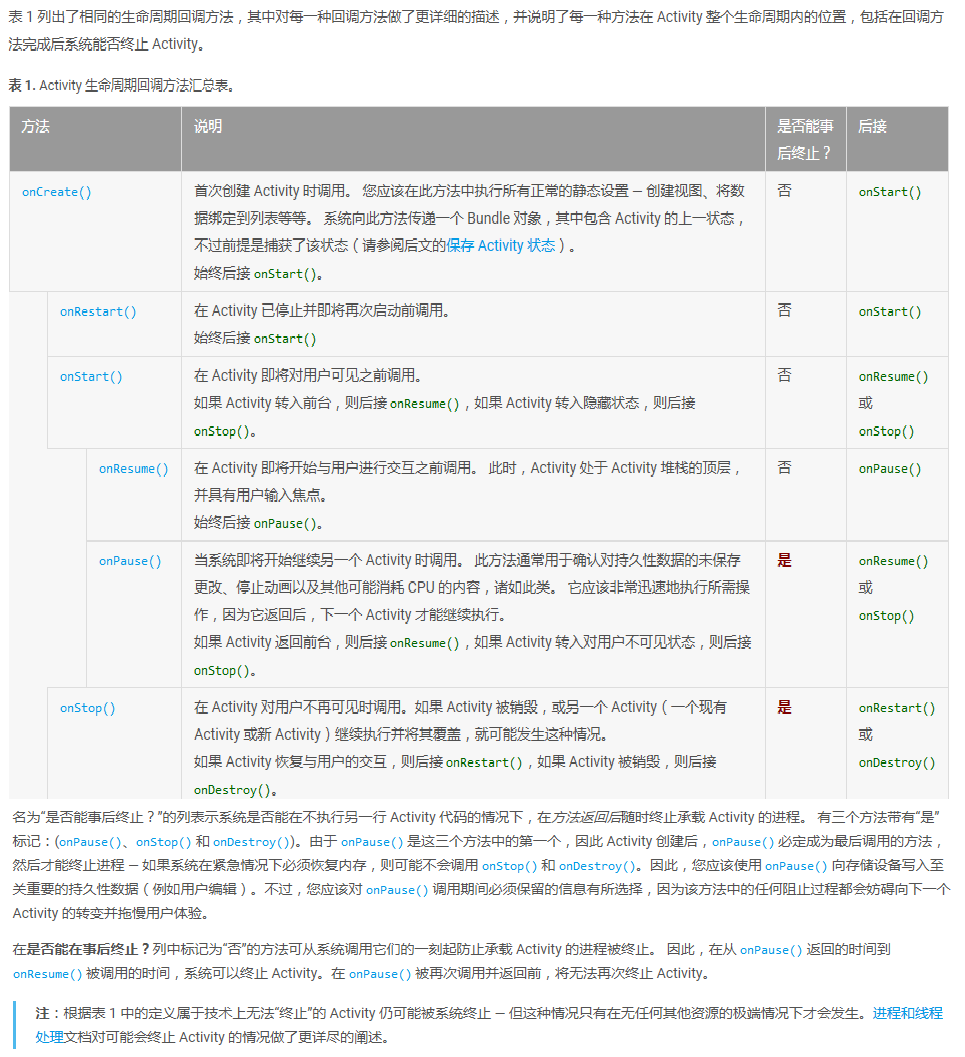Click the onPause() link before 必定成为最后调用的方法

coord(743,842)
